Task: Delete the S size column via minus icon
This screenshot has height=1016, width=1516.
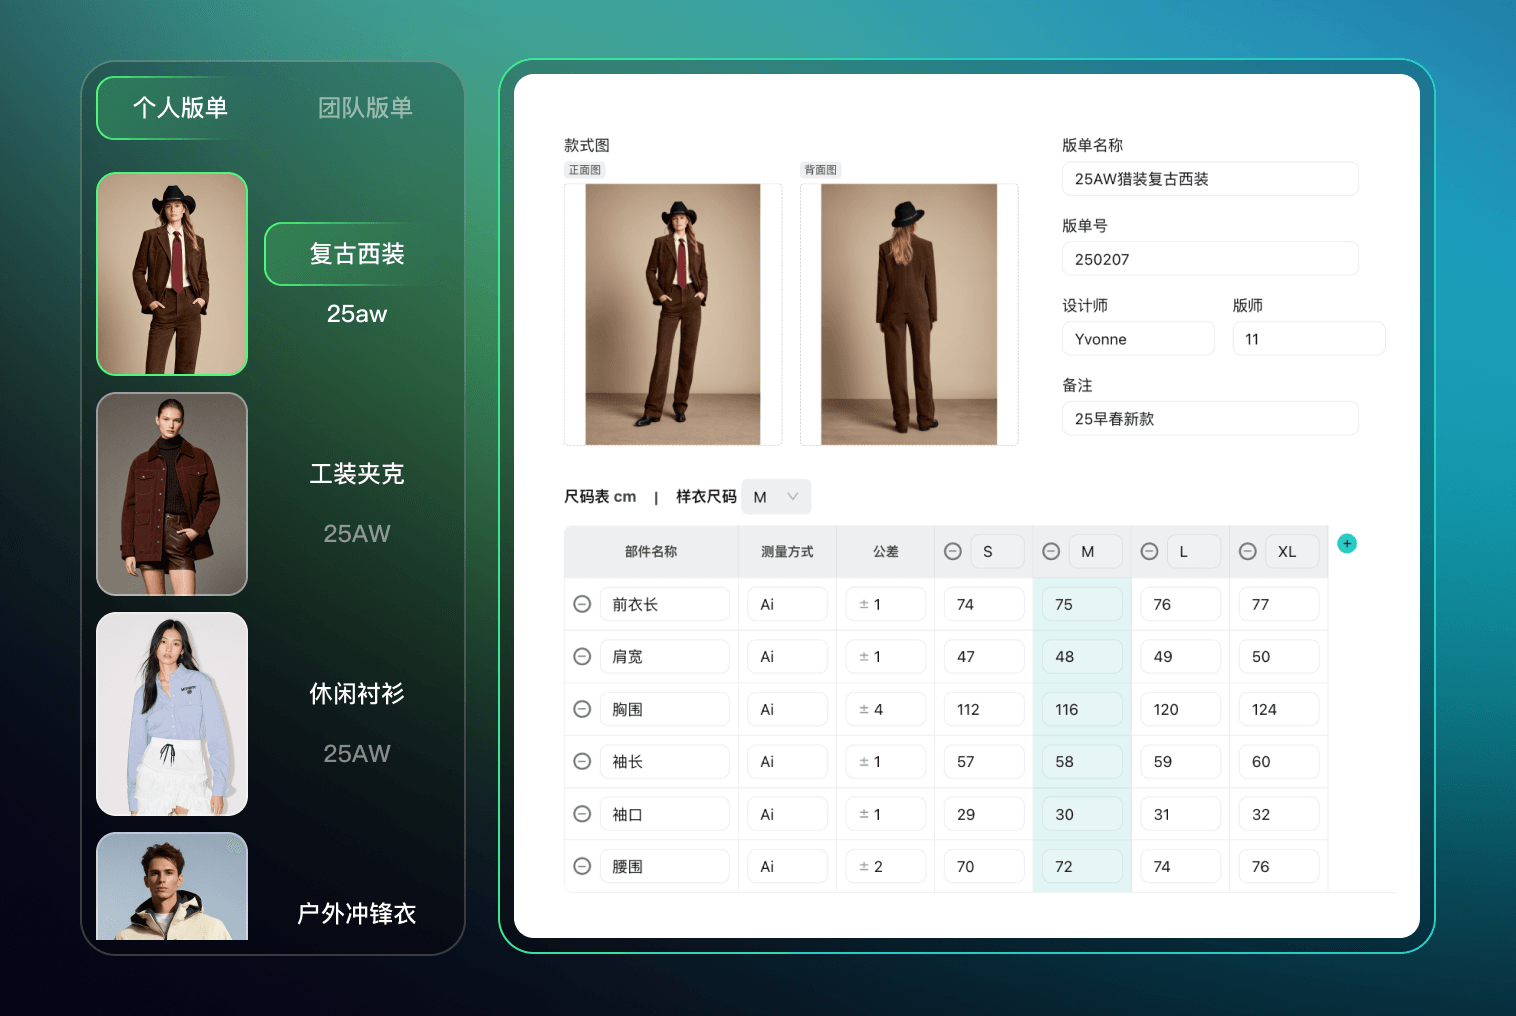Action: click(953, 551)
